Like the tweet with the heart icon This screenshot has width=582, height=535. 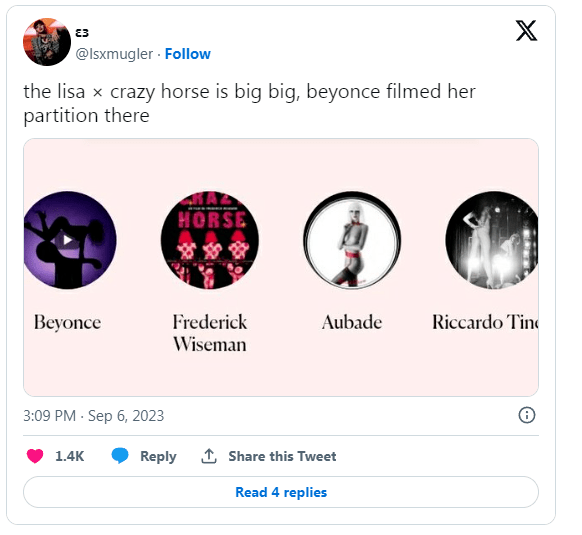(x=35, y=456)
